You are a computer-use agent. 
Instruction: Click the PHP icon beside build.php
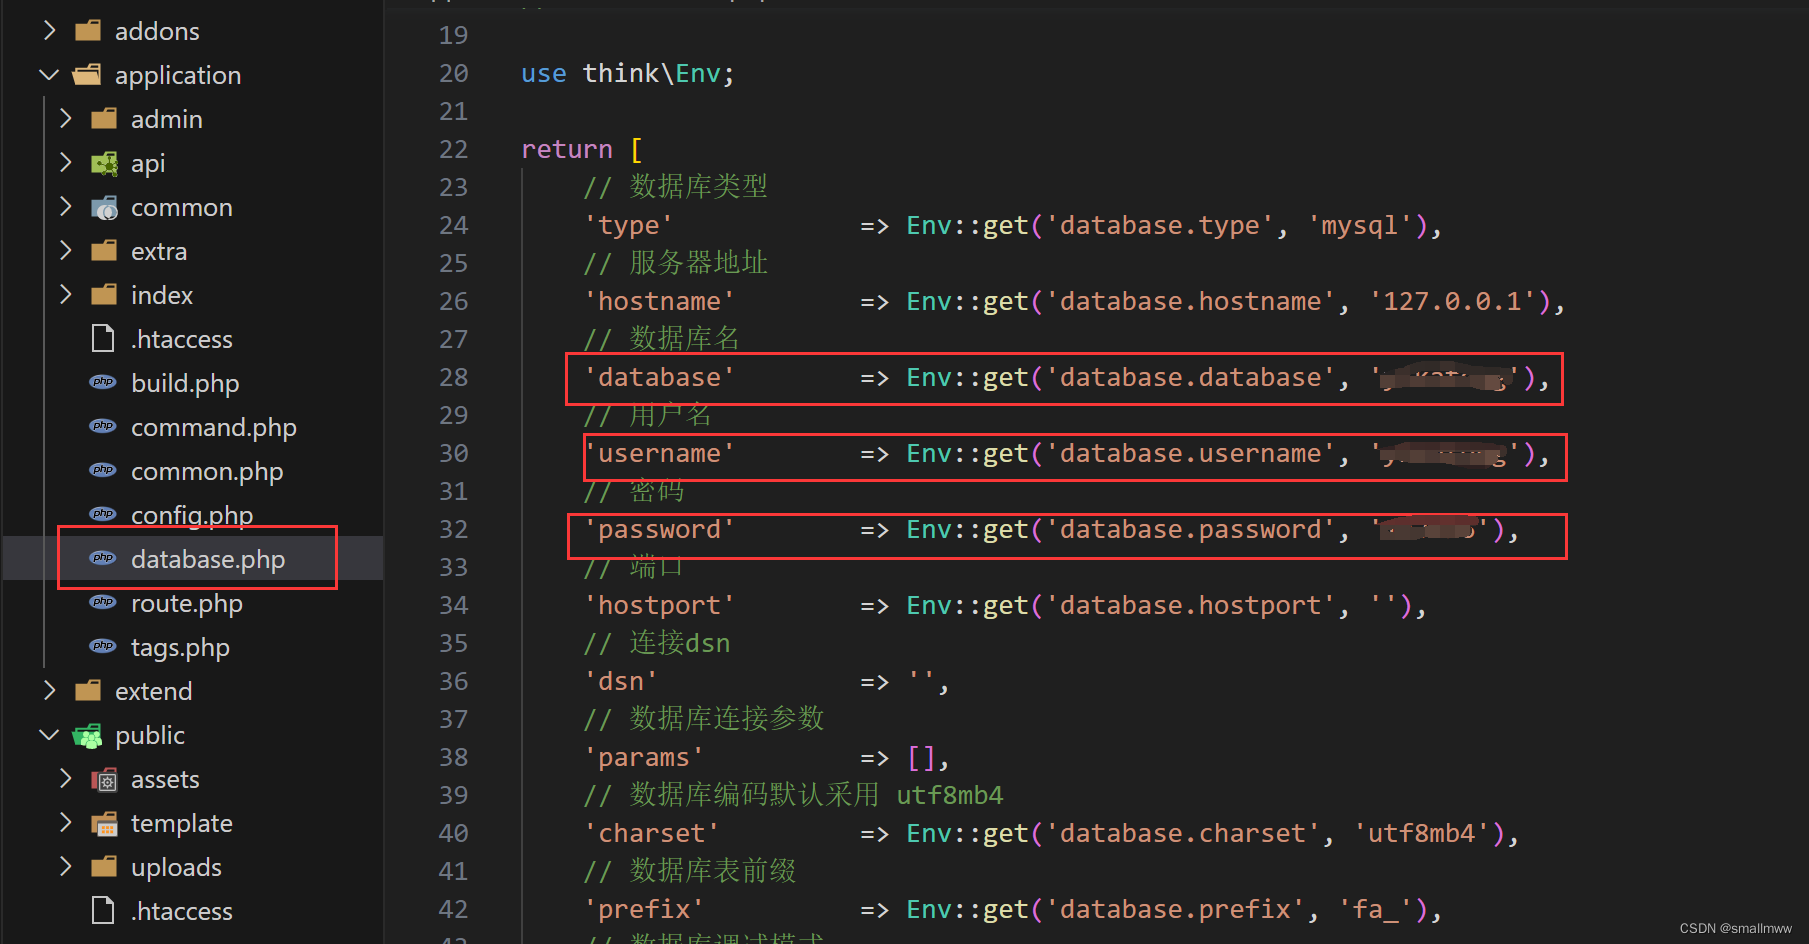tap(103, 382)
